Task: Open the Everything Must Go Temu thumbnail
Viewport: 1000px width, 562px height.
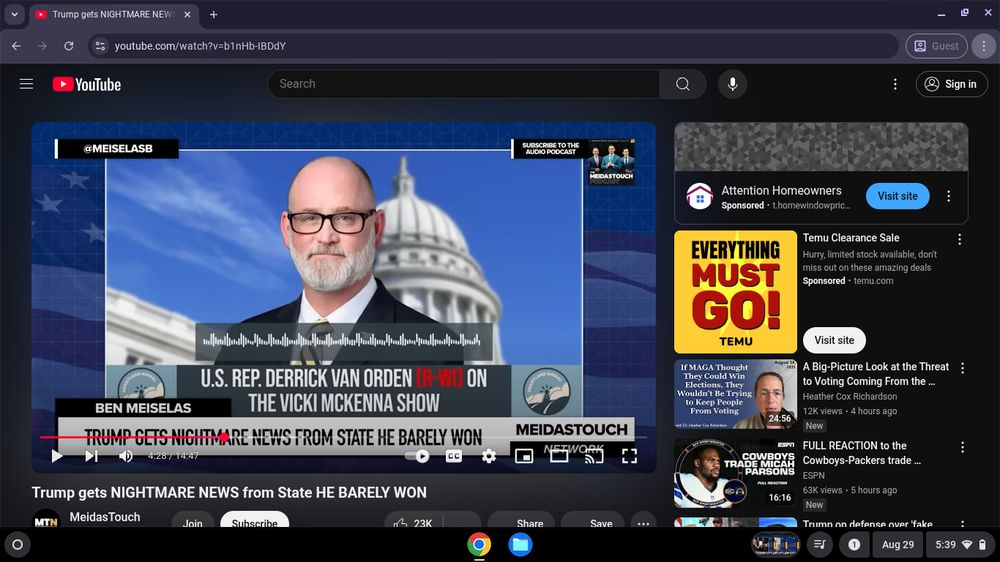Action: pos(735,292)
